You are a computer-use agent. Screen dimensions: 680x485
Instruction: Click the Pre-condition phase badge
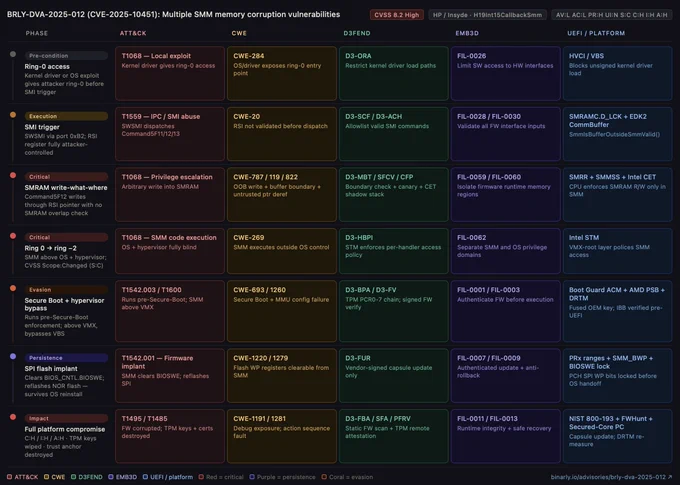pyautogui.click(x=66, y=56)
